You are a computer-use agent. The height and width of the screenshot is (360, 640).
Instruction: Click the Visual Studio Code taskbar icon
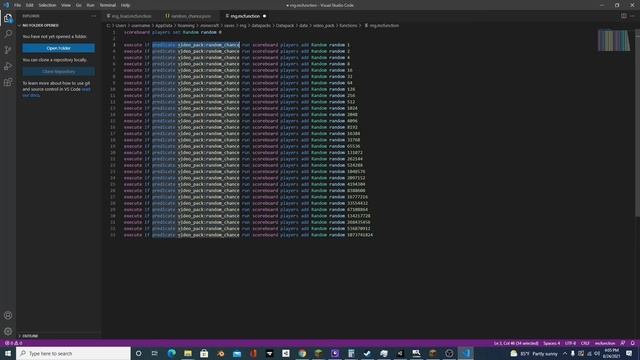click(466, 353)
